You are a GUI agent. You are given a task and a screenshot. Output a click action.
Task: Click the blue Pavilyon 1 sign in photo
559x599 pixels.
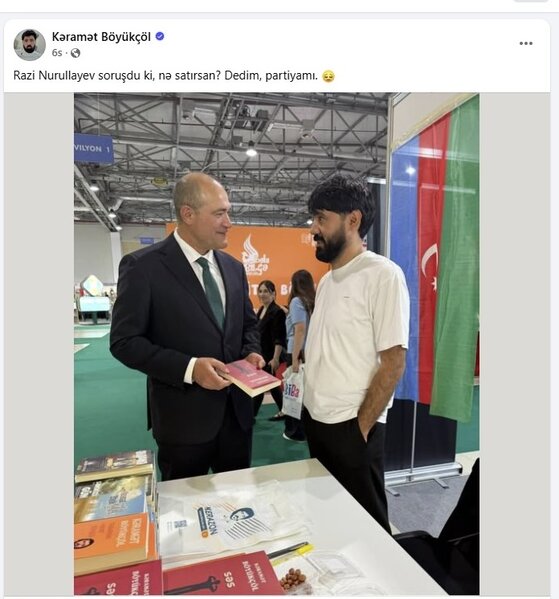pyautogui.click(x=94, y=148)
